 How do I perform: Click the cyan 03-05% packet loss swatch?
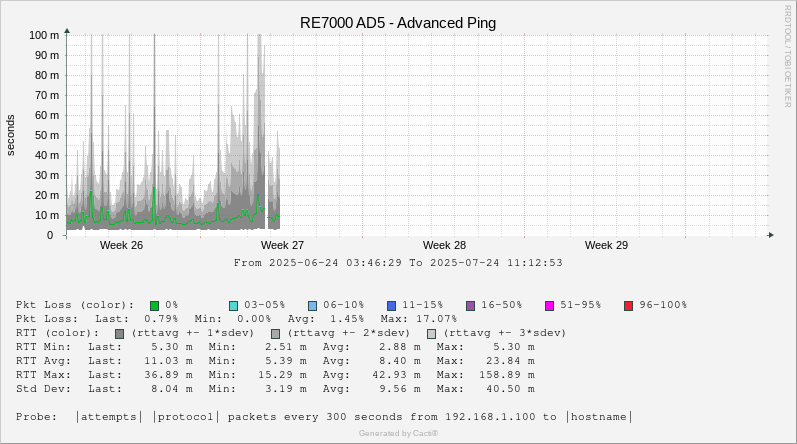click(233, 305)
